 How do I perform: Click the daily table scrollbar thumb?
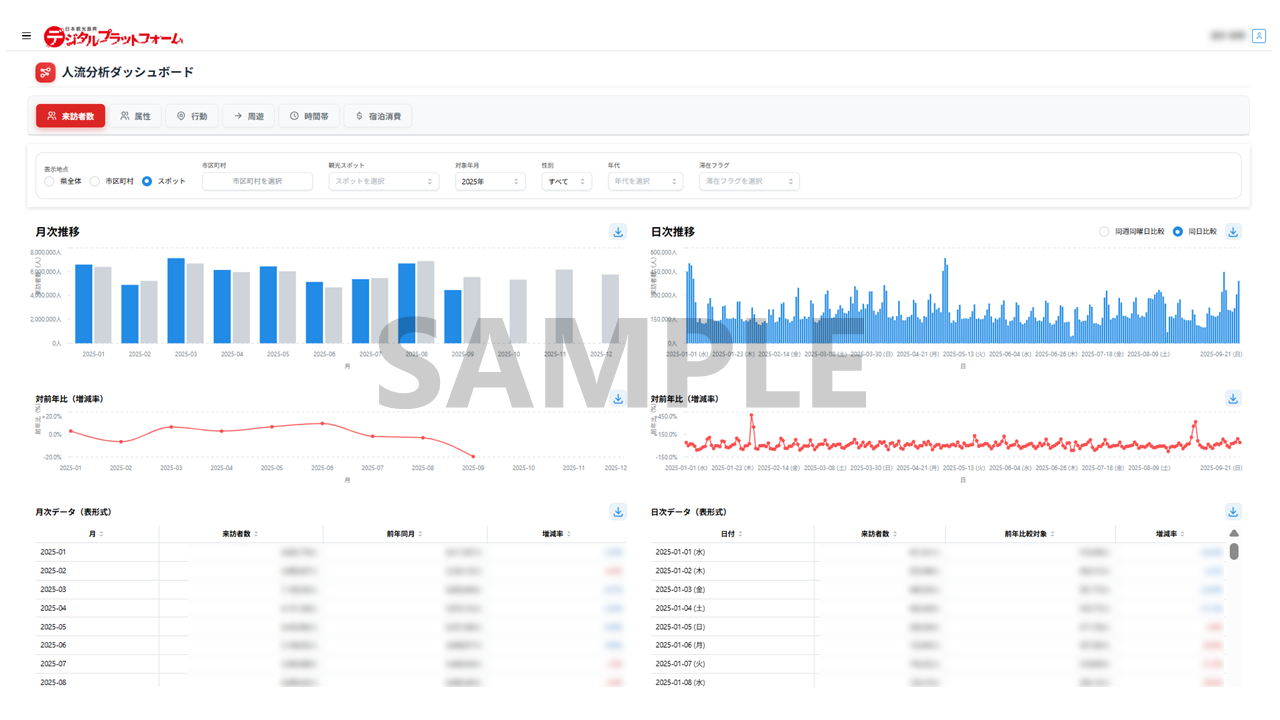(x=1234, y=551)
